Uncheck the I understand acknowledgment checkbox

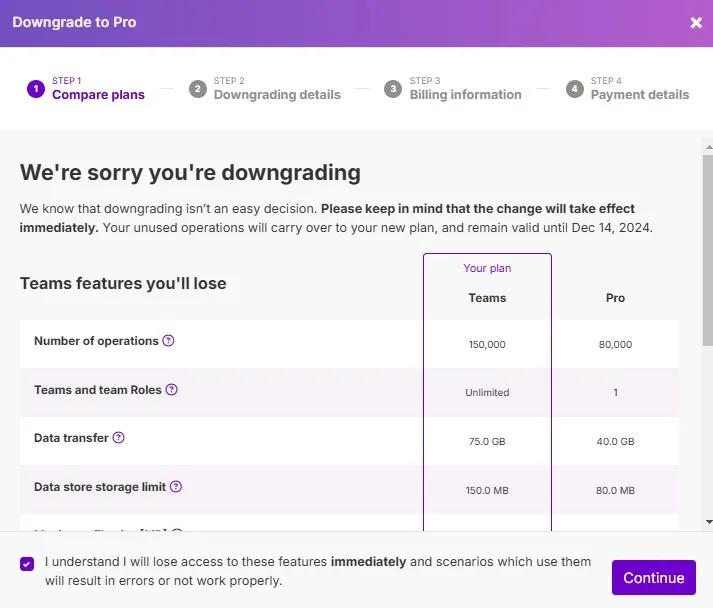pyautogui.click(x=27, y=564)
